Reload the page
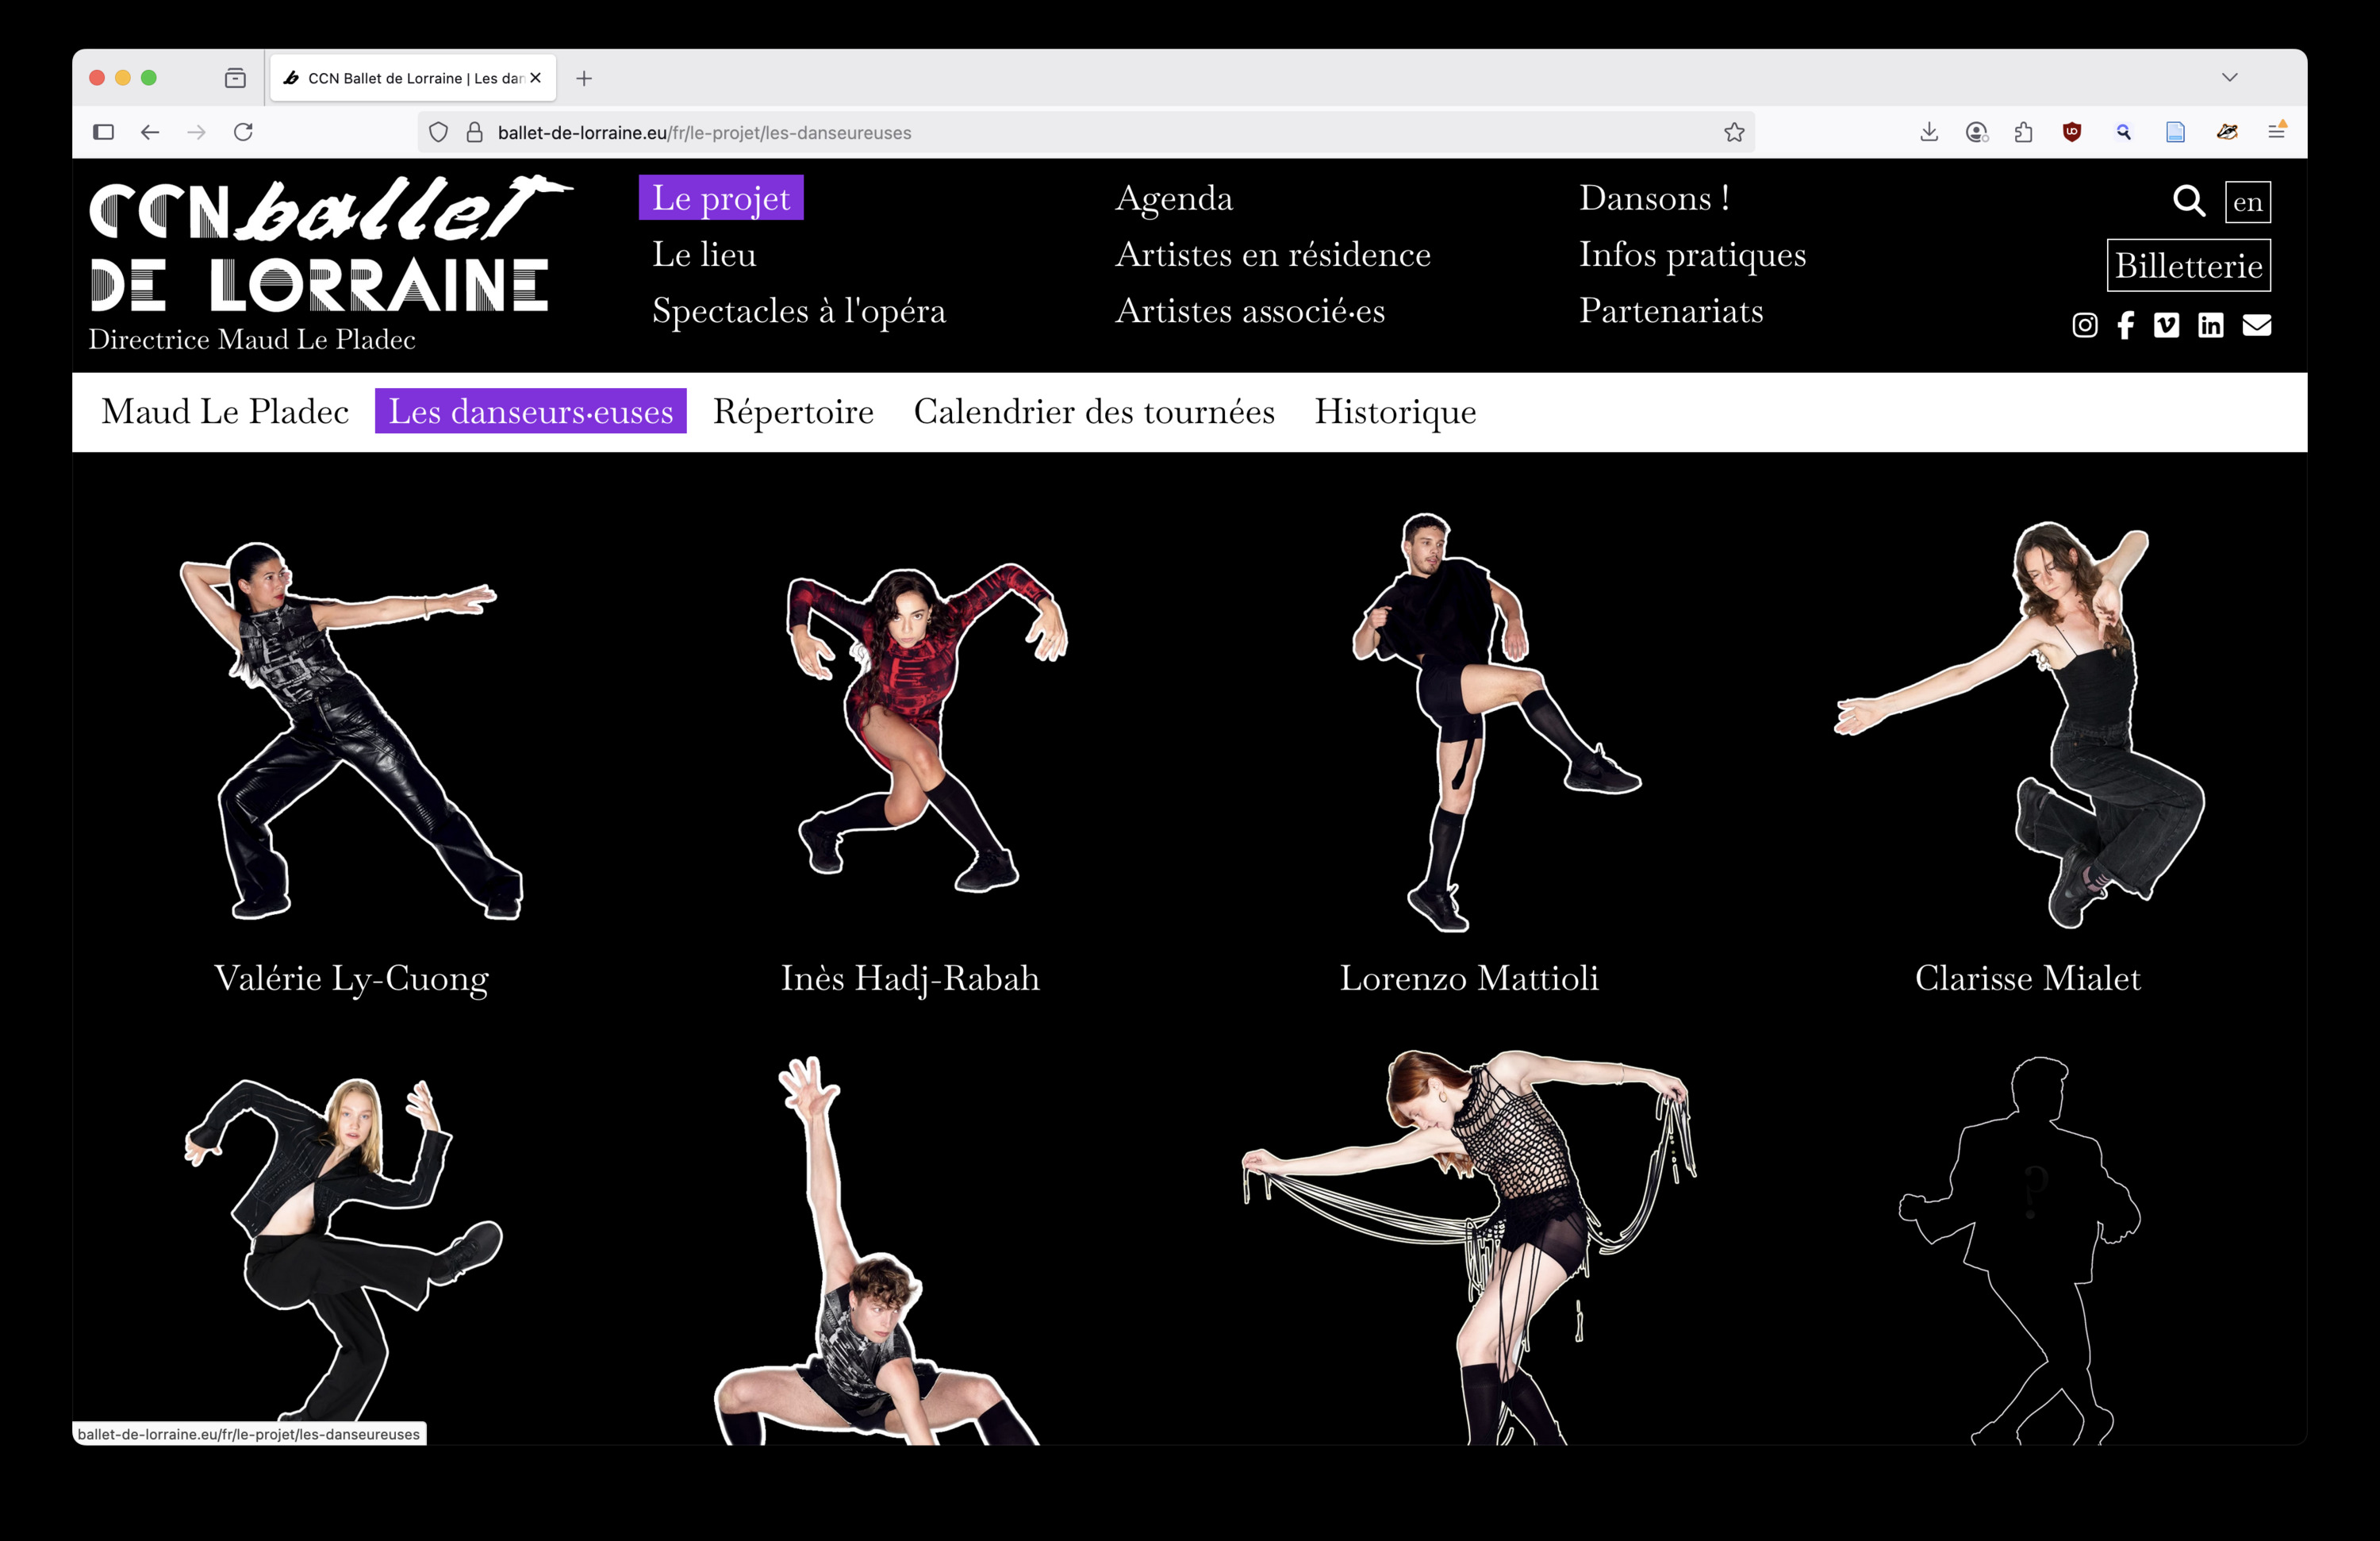2380x1541 pixels. pos(243,132)
